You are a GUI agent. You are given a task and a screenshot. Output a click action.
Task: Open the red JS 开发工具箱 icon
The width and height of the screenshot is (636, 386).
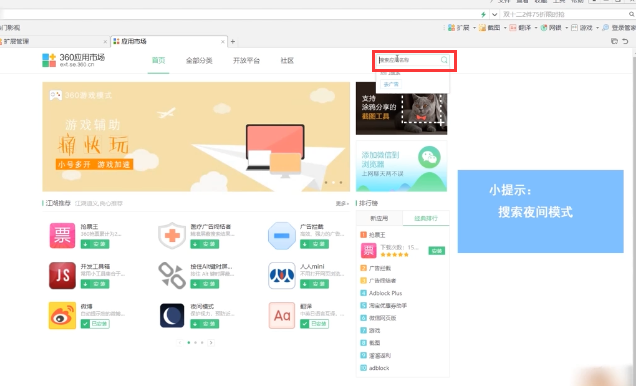click(62, 275)
